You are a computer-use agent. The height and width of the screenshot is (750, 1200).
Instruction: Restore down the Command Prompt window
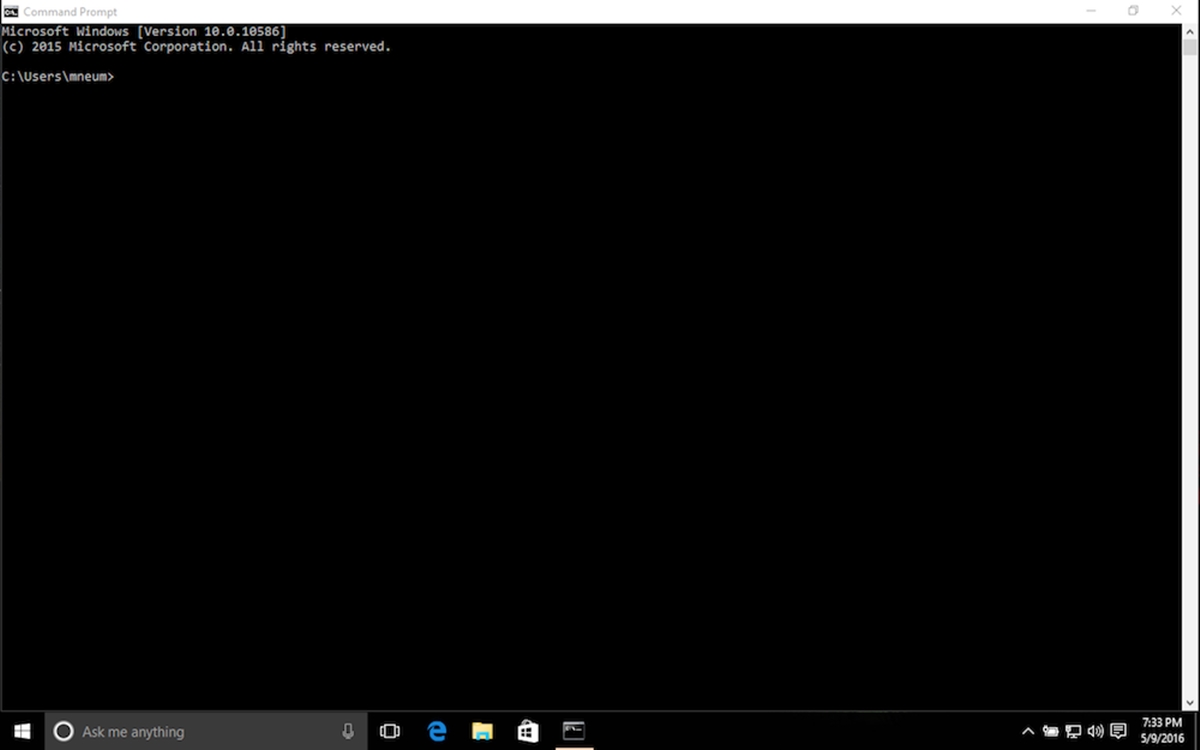pyautogui.click(x=1133, y=11)
